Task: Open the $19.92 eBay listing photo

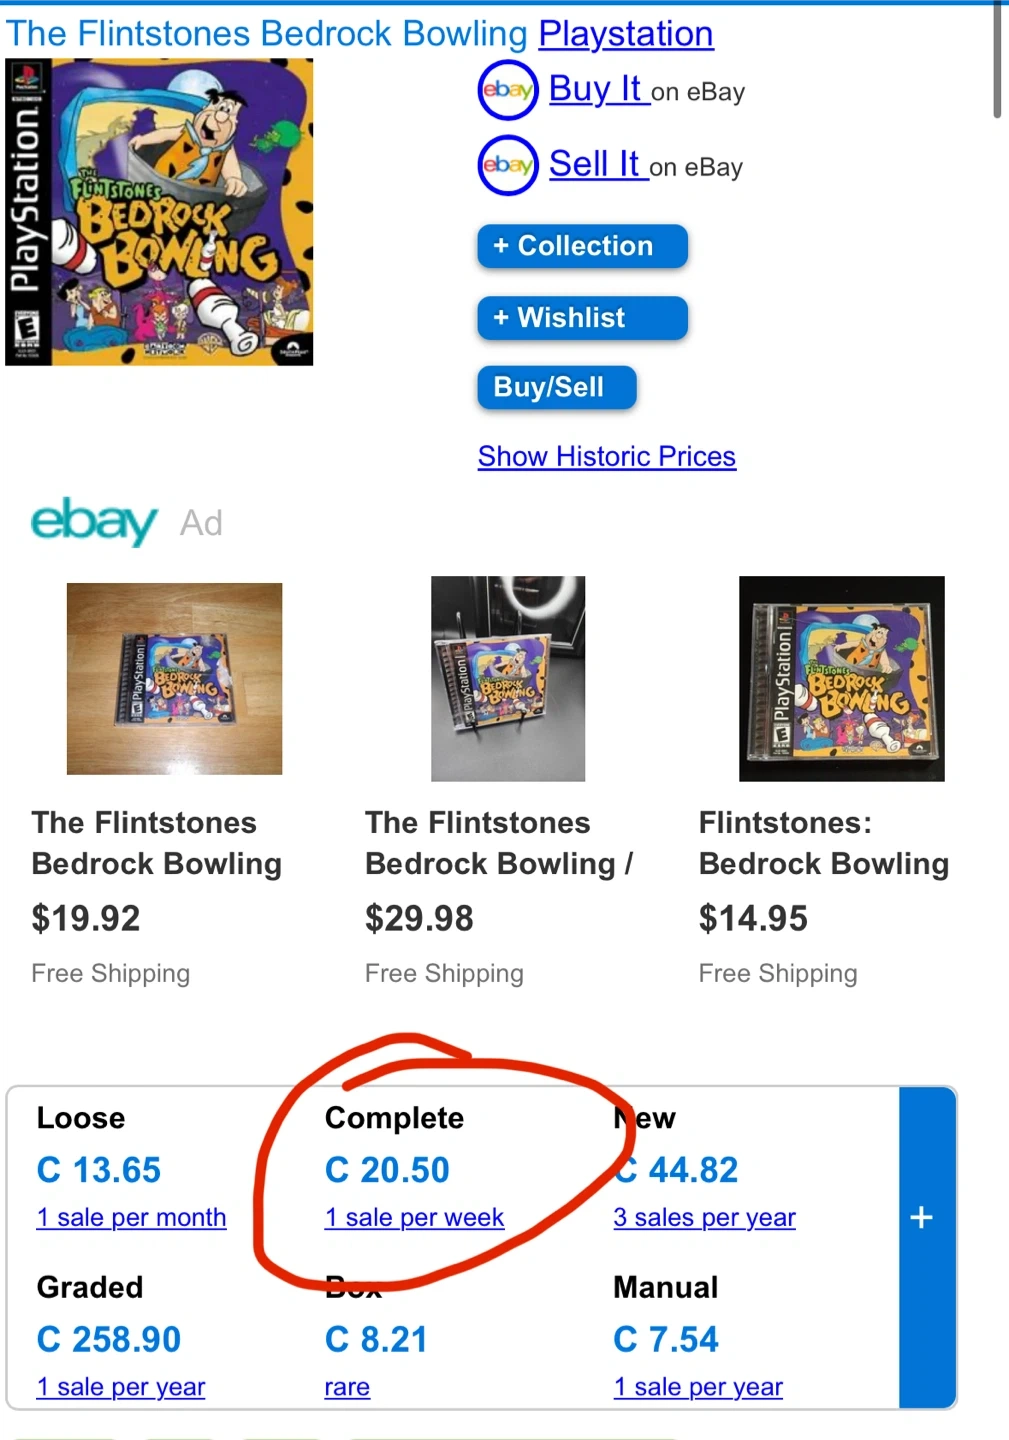Action: pyautogui.click(x=174, y=679)
